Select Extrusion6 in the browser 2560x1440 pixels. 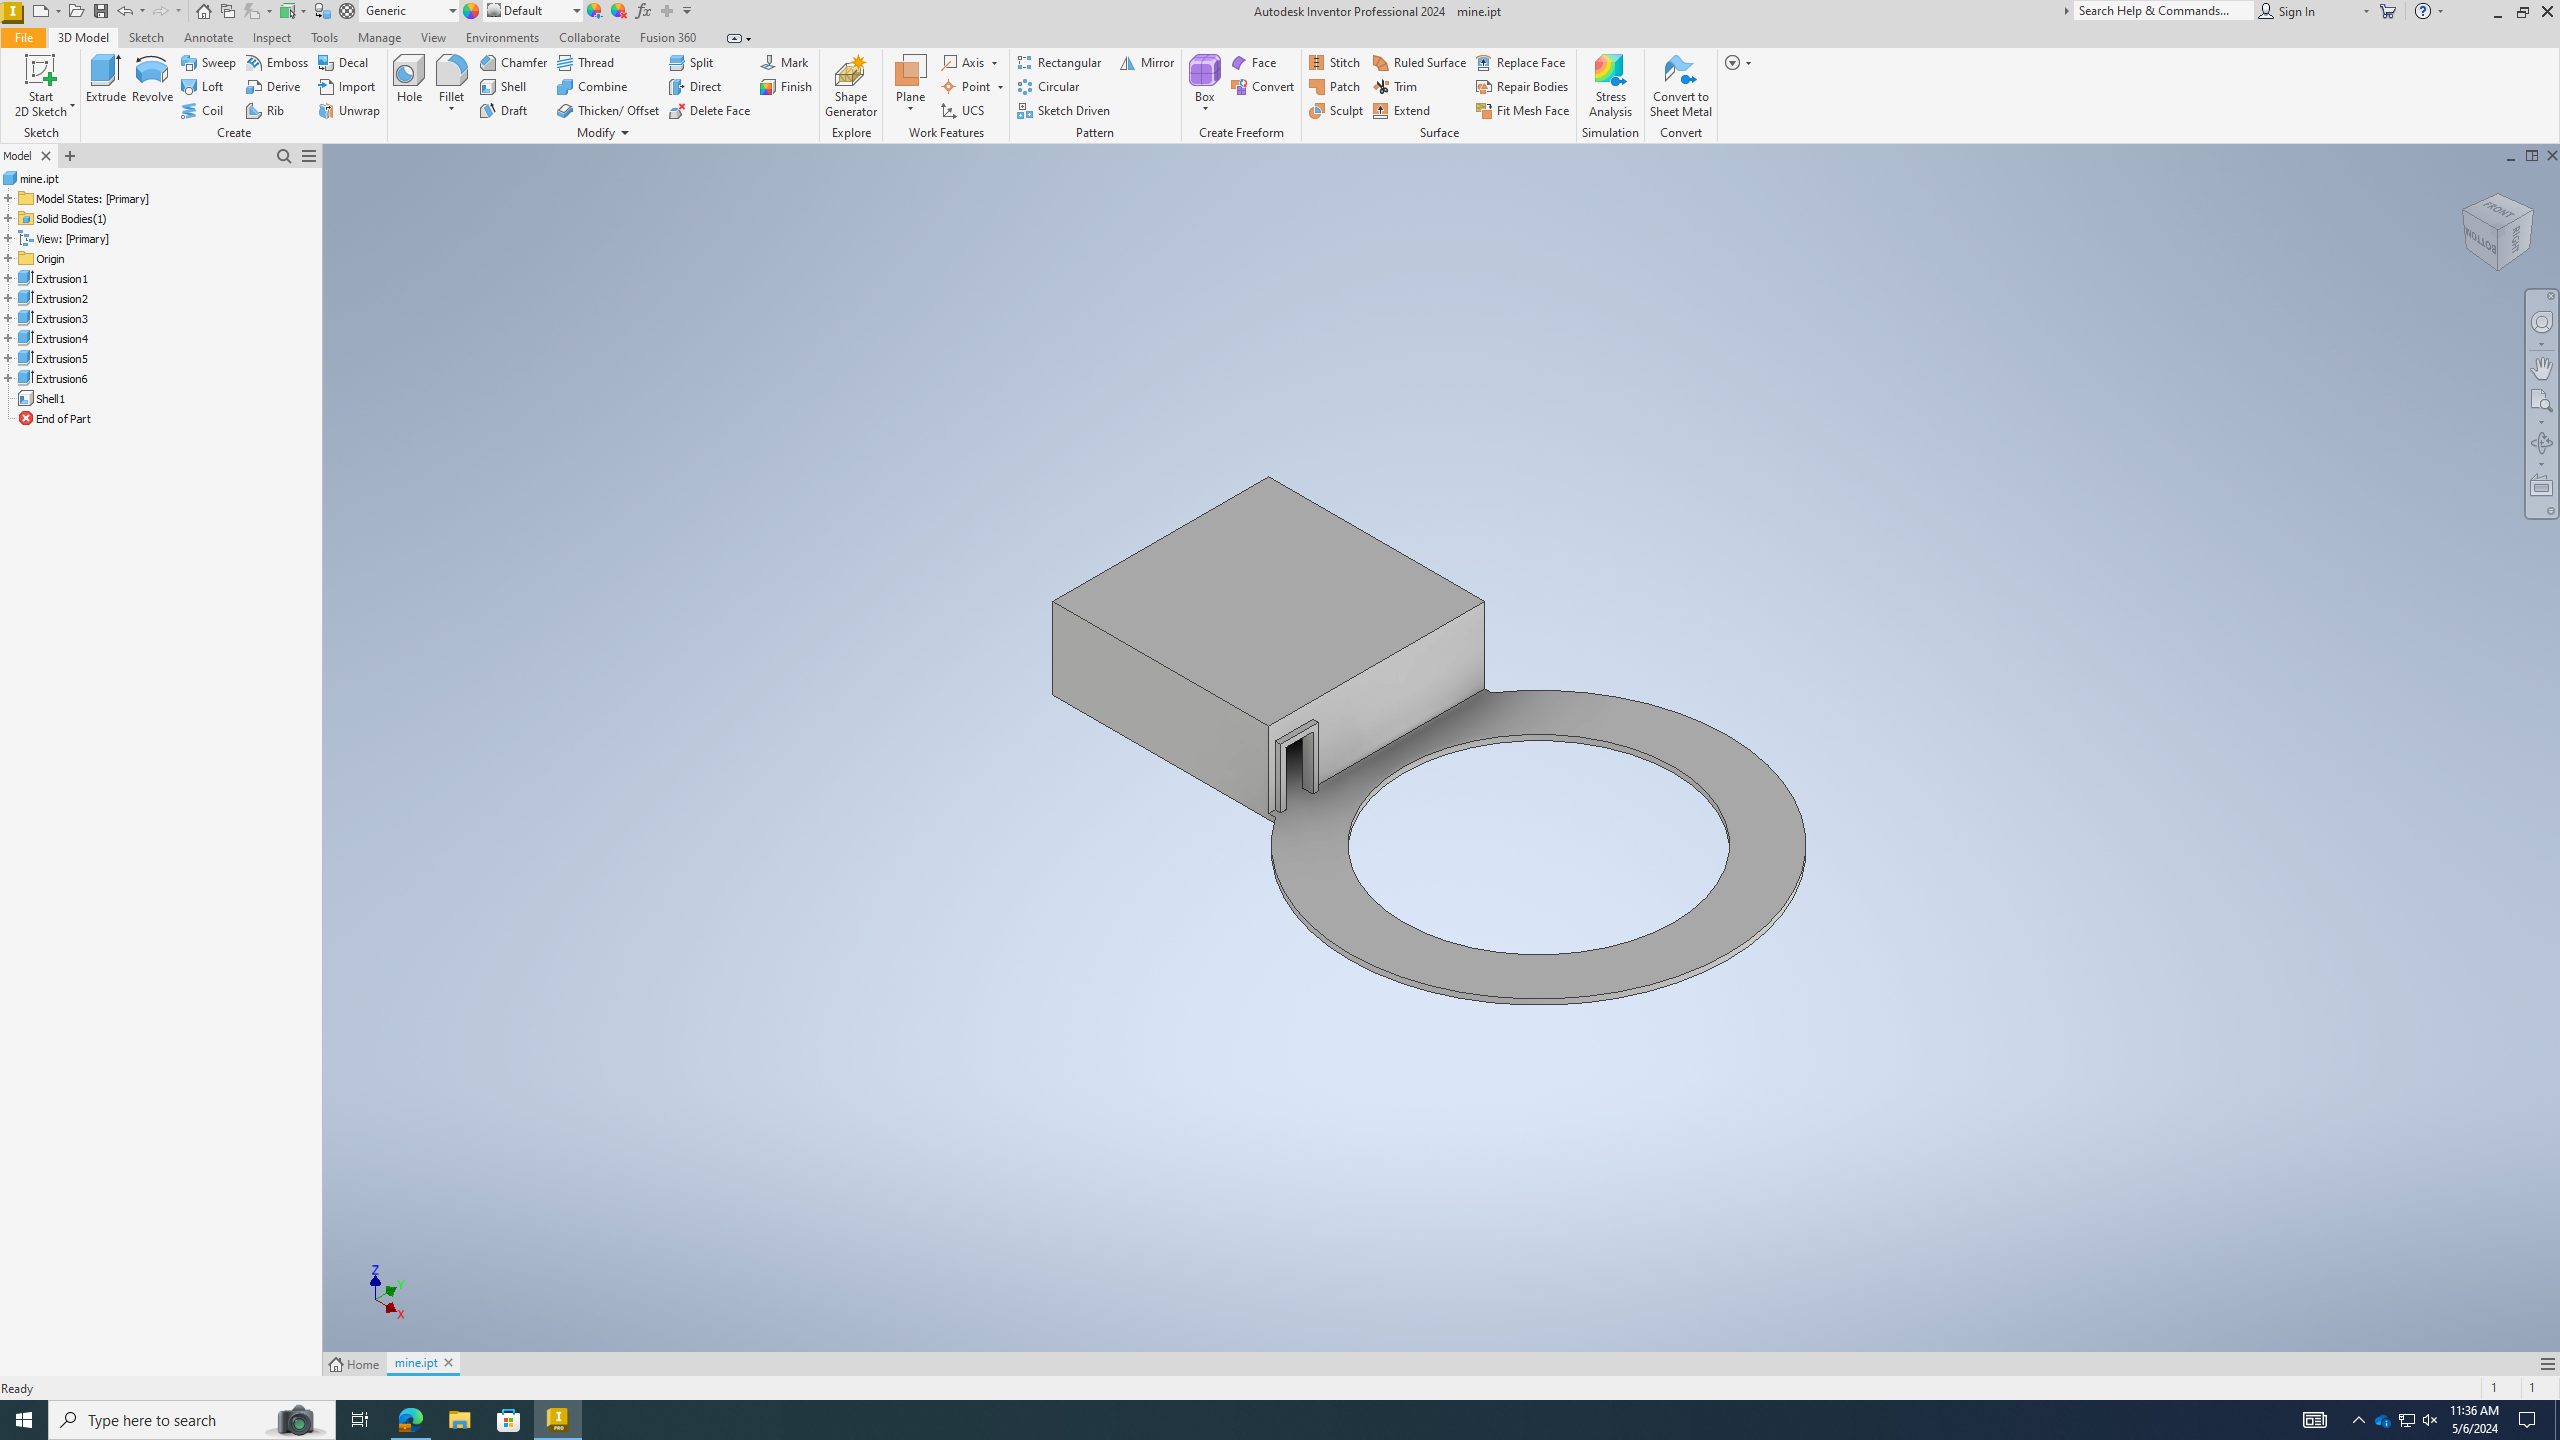coord(53,378)
